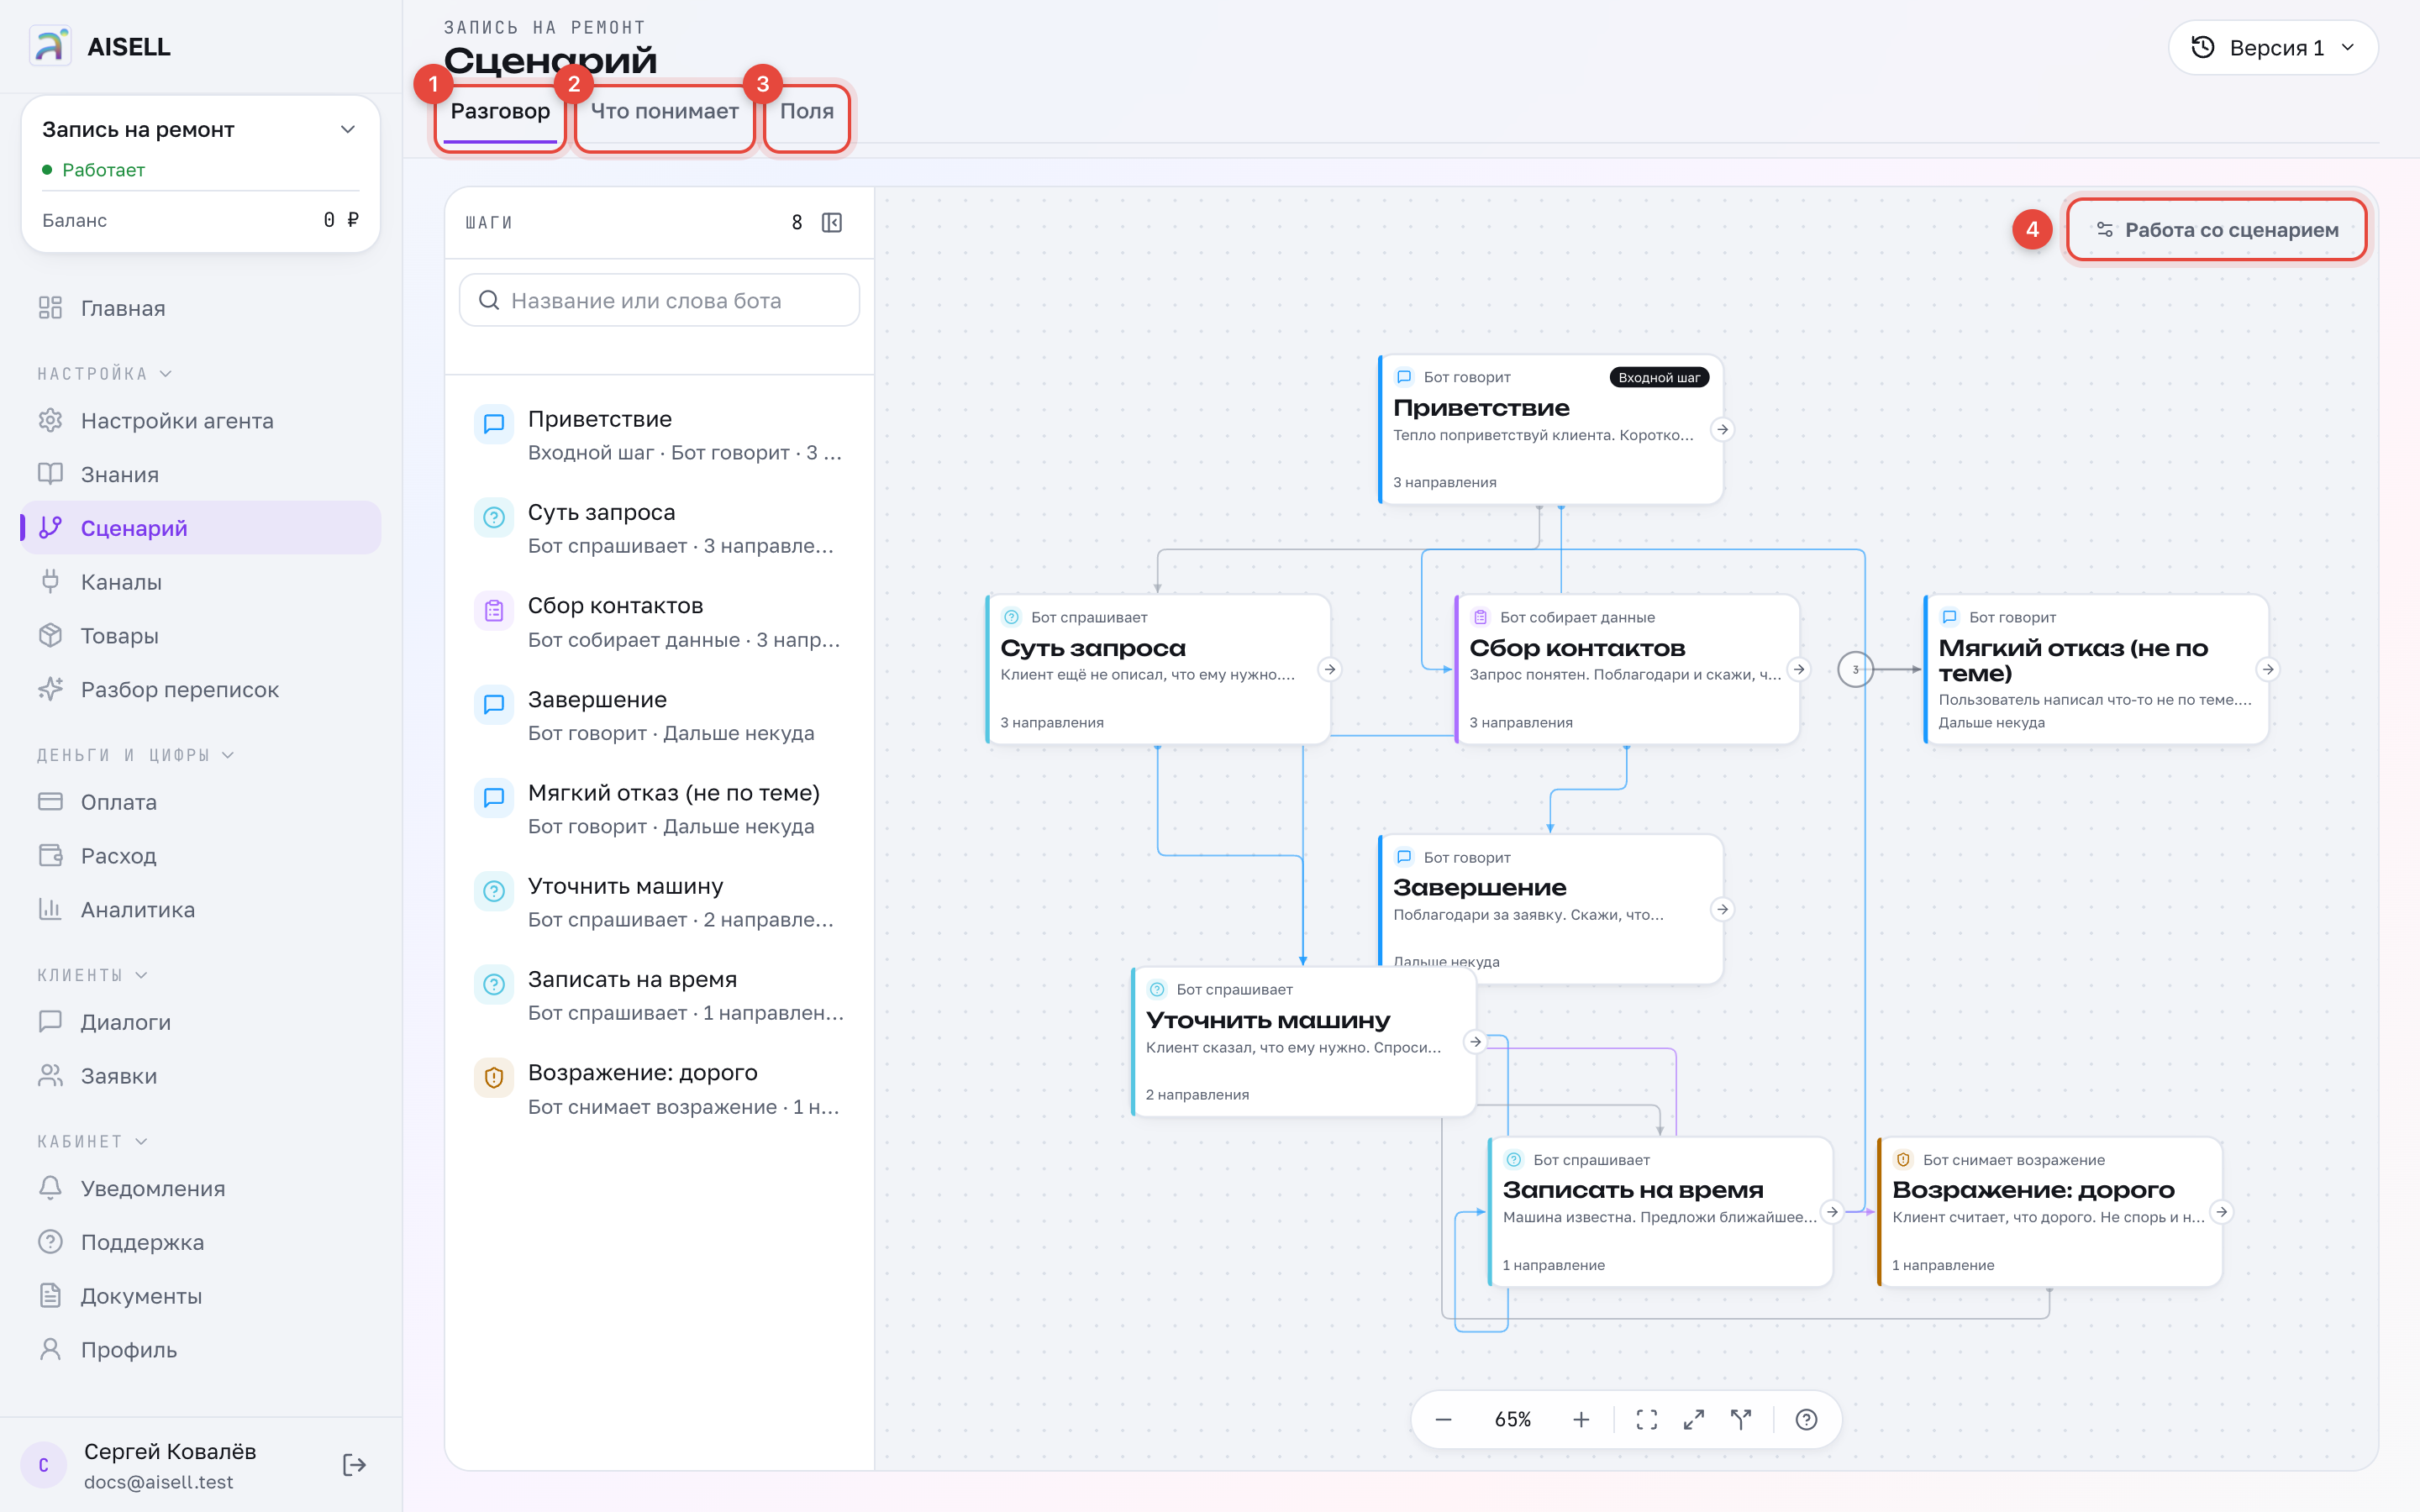Image resolution: width=2420 pixels, height=1512 pixels.
Task: Select Мягкий отказ (не по теме) step
Action: pyautogui.click(x=659, y=808)
